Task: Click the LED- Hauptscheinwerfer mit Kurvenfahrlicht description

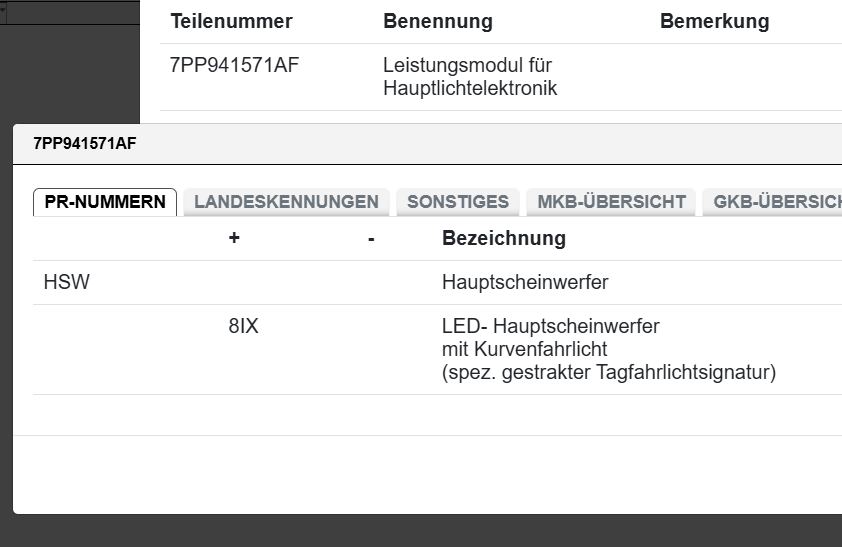Action: [550, 337]
